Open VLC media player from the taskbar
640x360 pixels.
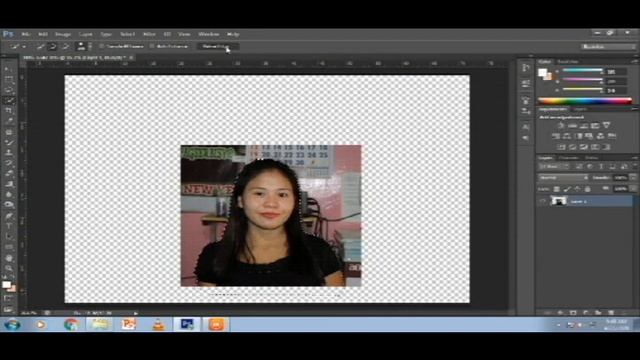click(159, 324)
